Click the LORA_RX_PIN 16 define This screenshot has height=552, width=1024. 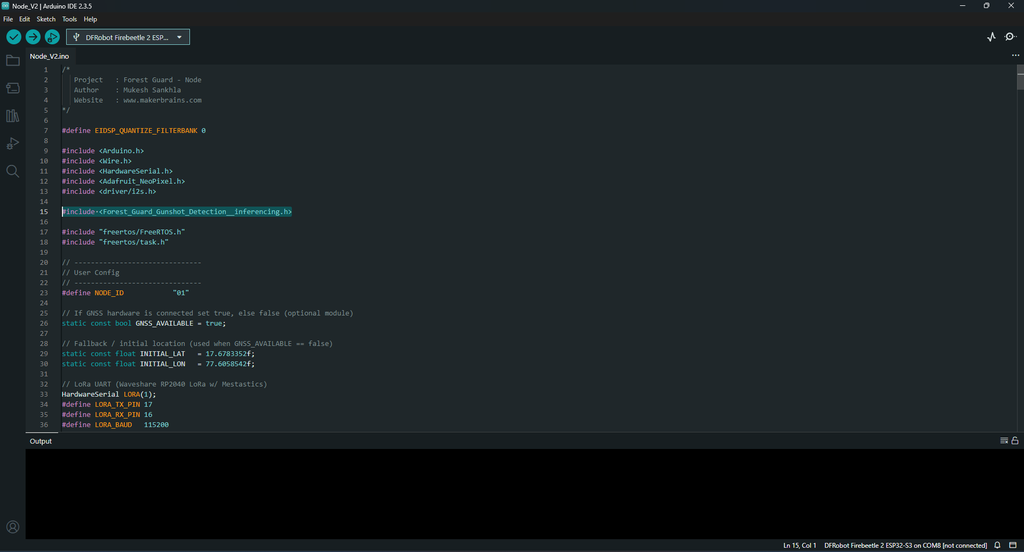(107, 414)
